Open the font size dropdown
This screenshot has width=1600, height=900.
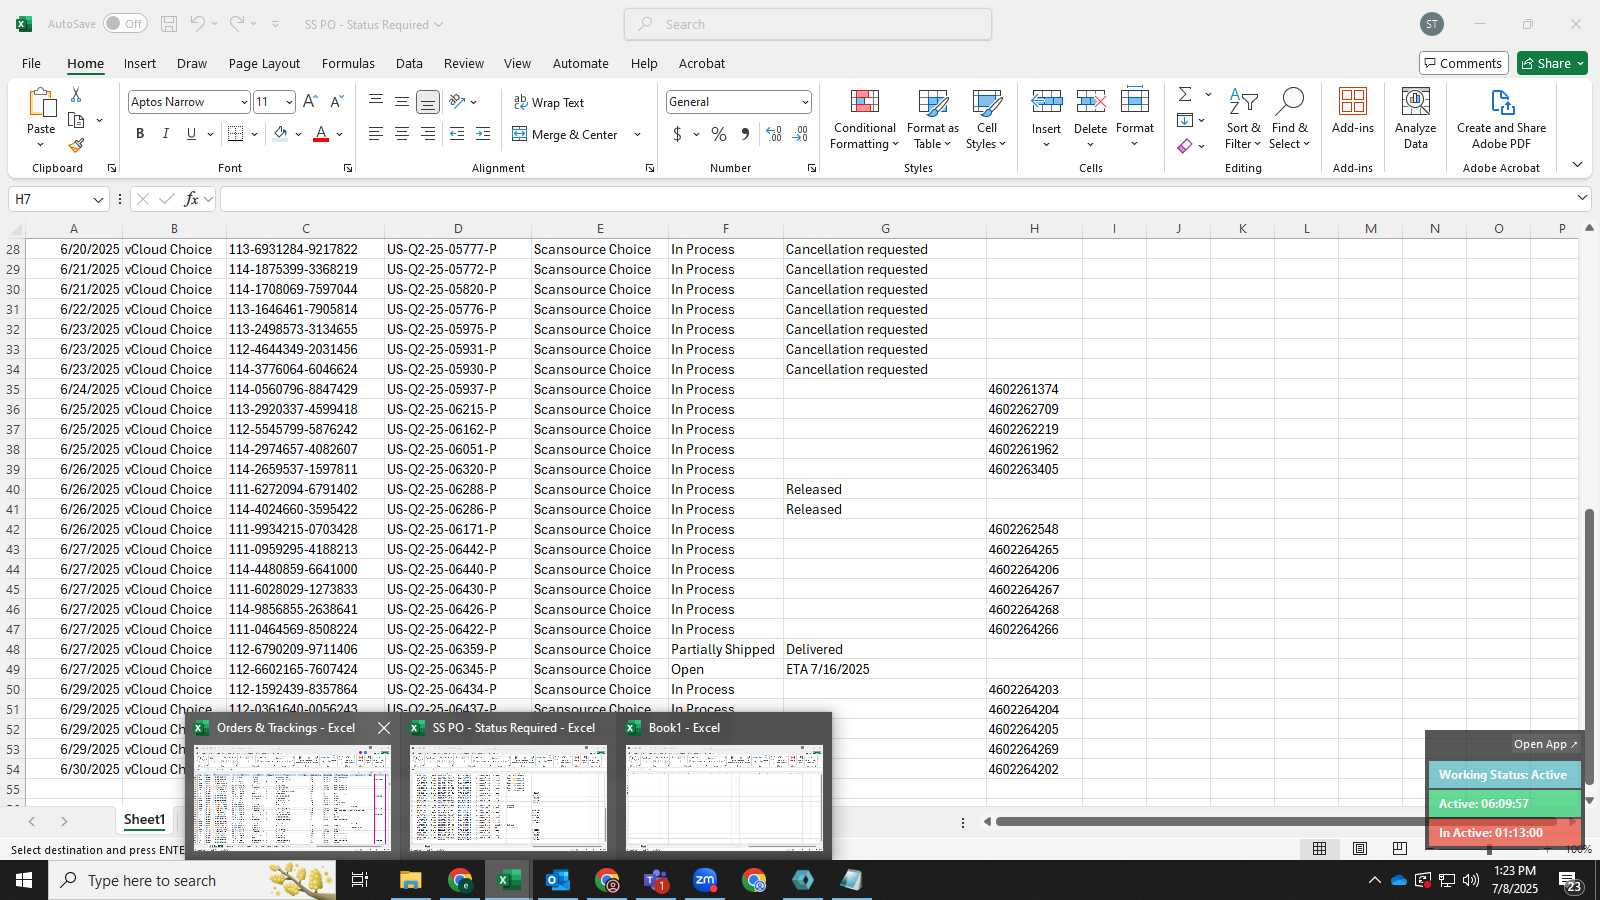click(289, 102)
